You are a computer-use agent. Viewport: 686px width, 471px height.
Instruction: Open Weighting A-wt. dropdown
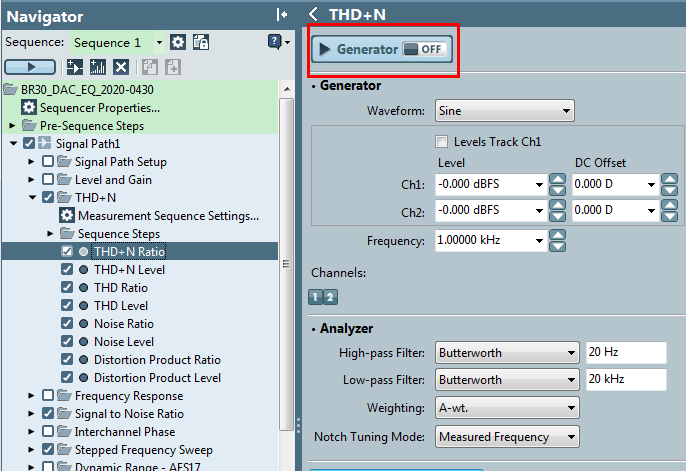507,408
